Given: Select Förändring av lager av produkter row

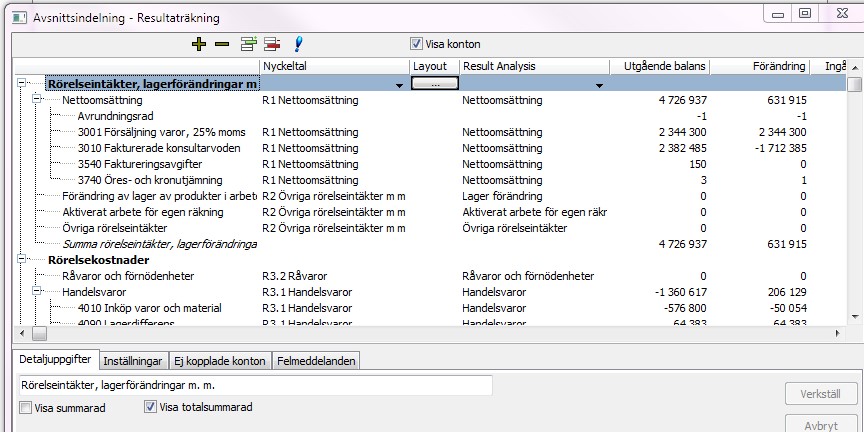Looking at the screenshot, I should coord(159,196).
